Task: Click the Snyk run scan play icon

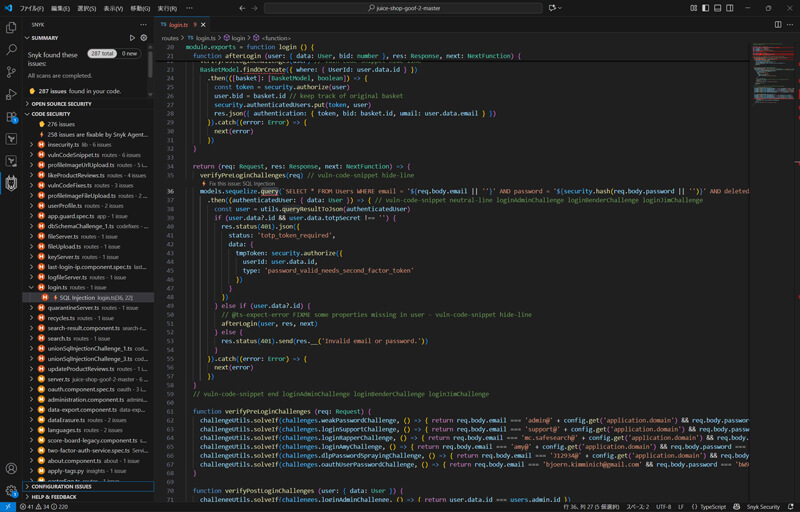Action: 132,38
